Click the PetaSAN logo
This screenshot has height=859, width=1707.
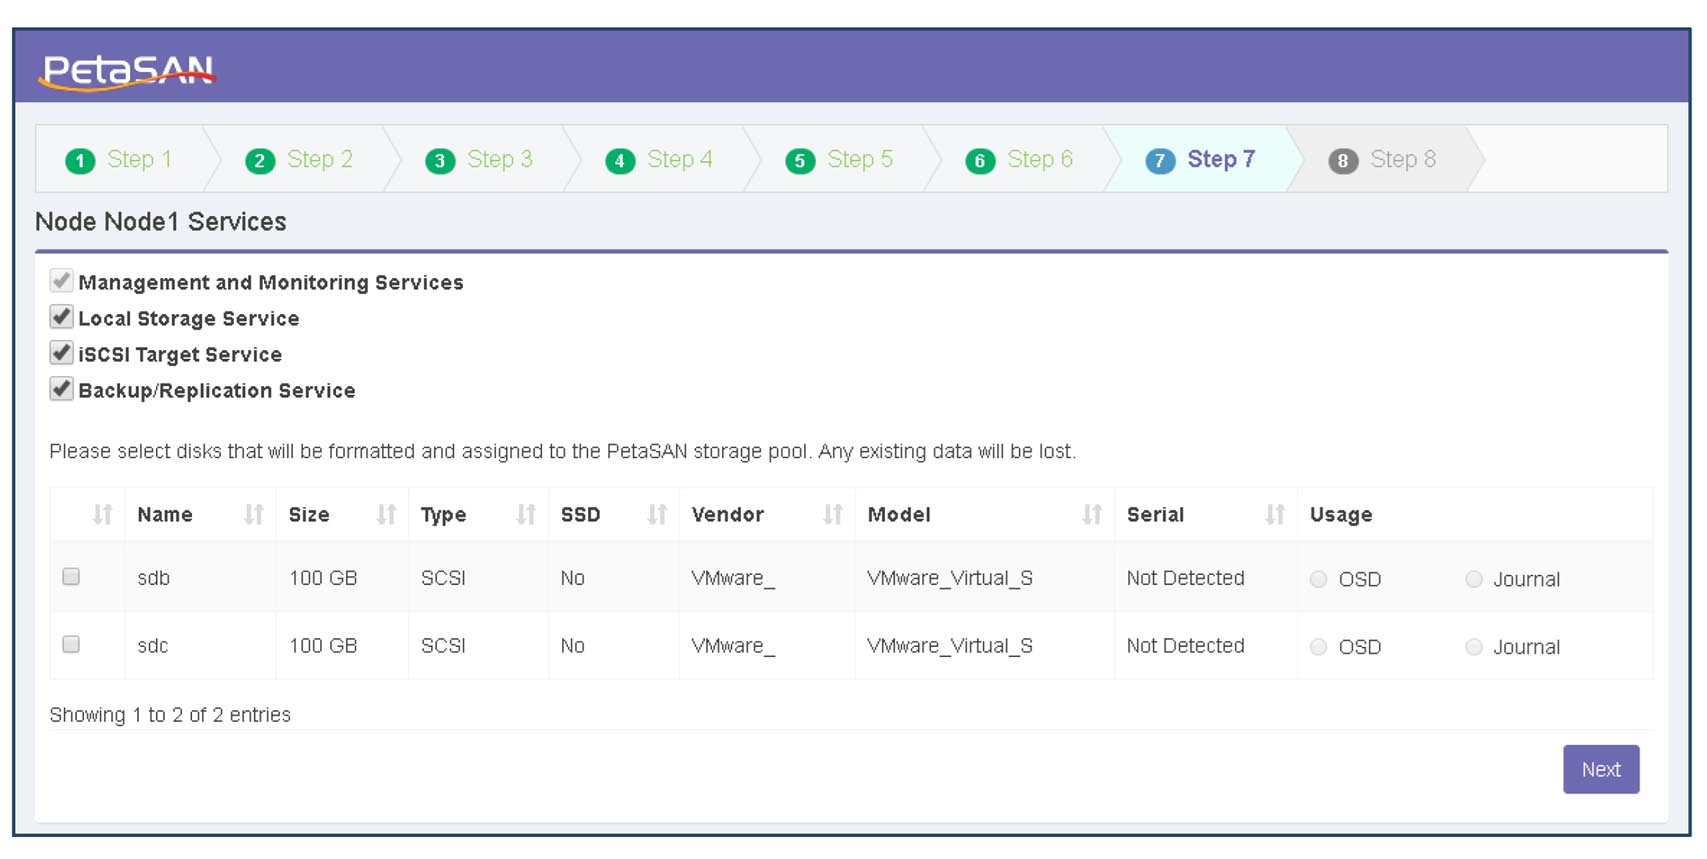[x=127, y=71]
